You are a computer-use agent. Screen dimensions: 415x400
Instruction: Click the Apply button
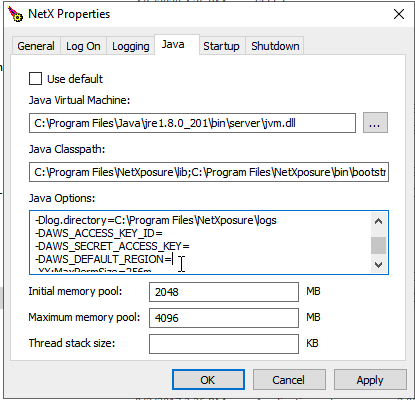tap(370, 380)
